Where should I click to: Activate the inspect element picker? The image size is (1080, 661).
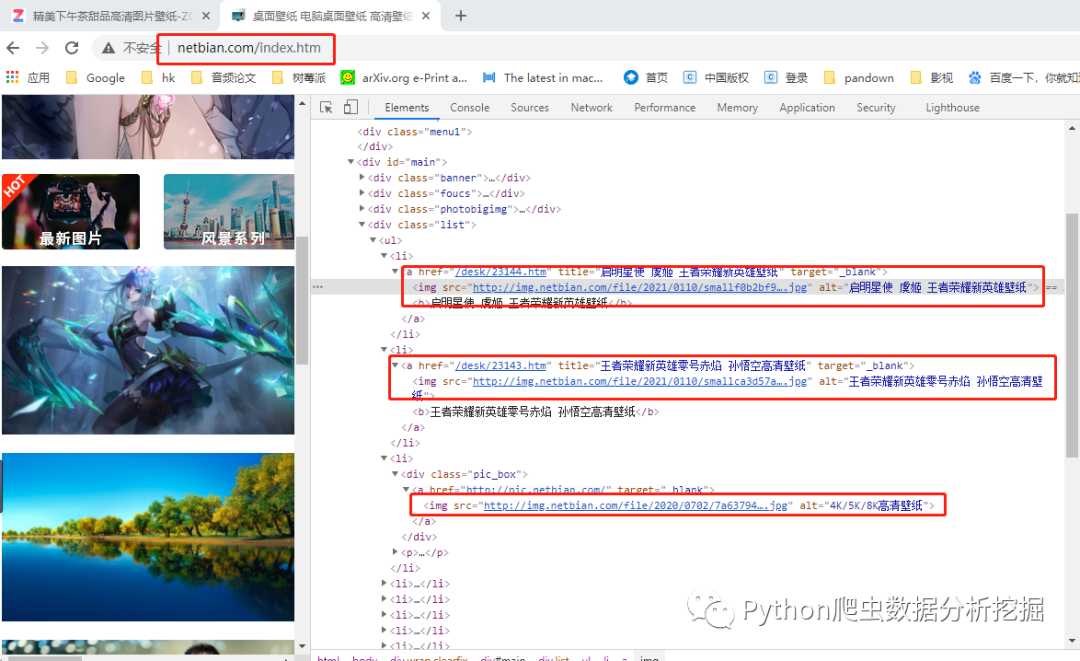(x=326, y=107)
